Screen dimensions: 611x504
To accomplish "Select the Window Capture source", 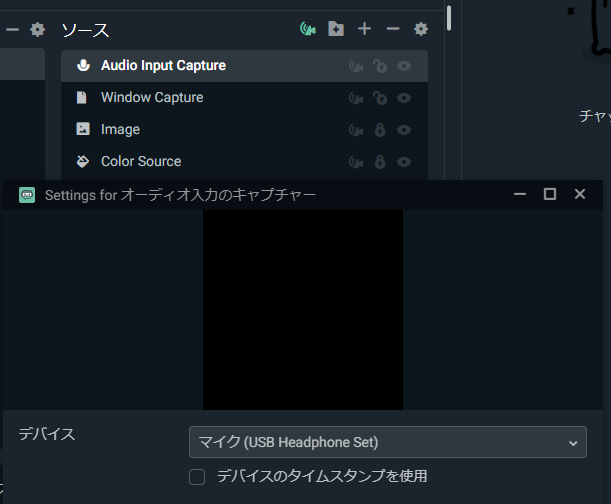I will coord(152,98).
